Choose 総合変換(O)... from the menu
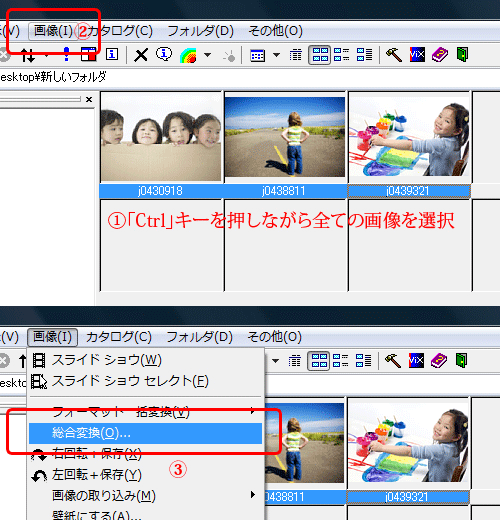 point(145,433)
